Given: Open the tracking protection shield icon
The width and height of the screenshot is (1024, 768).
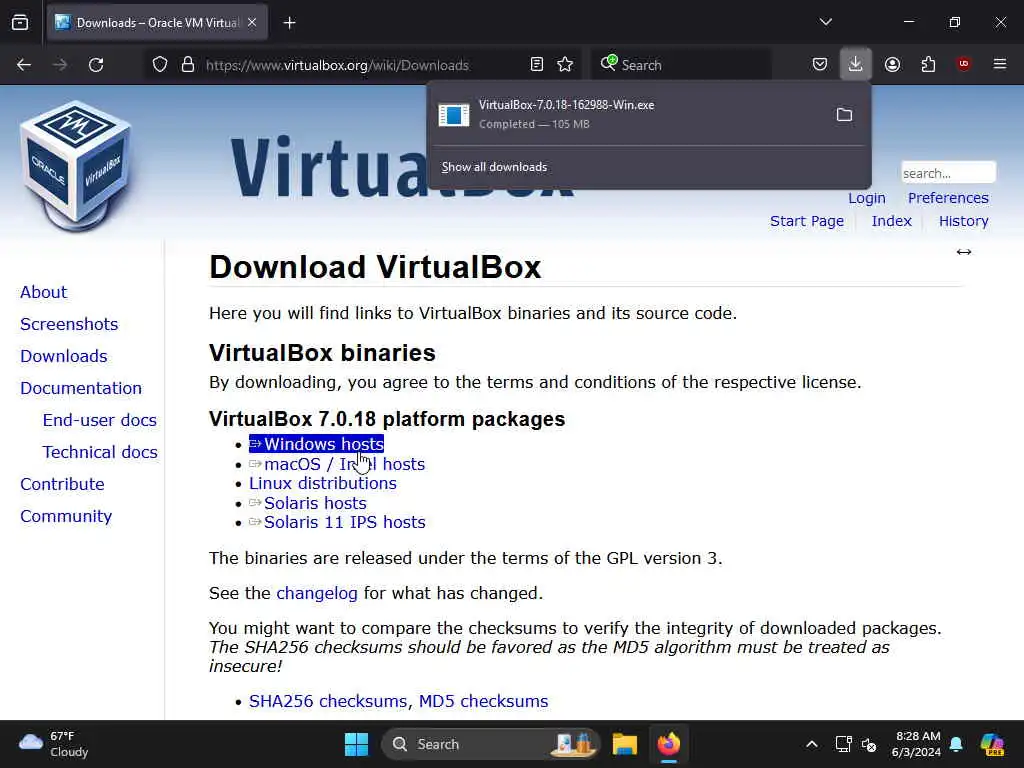Looking at the screenshot, I should (x=160, y=65).
